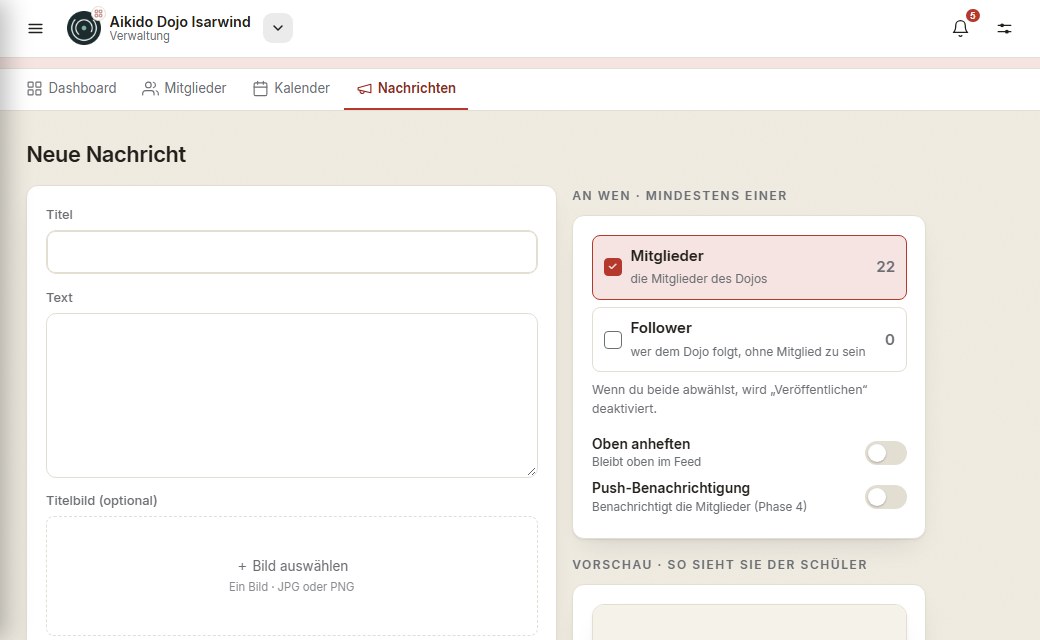Screen dimensions: 1040x640
Task: Click the Dashboard grid icon
Action: [34, 88]
